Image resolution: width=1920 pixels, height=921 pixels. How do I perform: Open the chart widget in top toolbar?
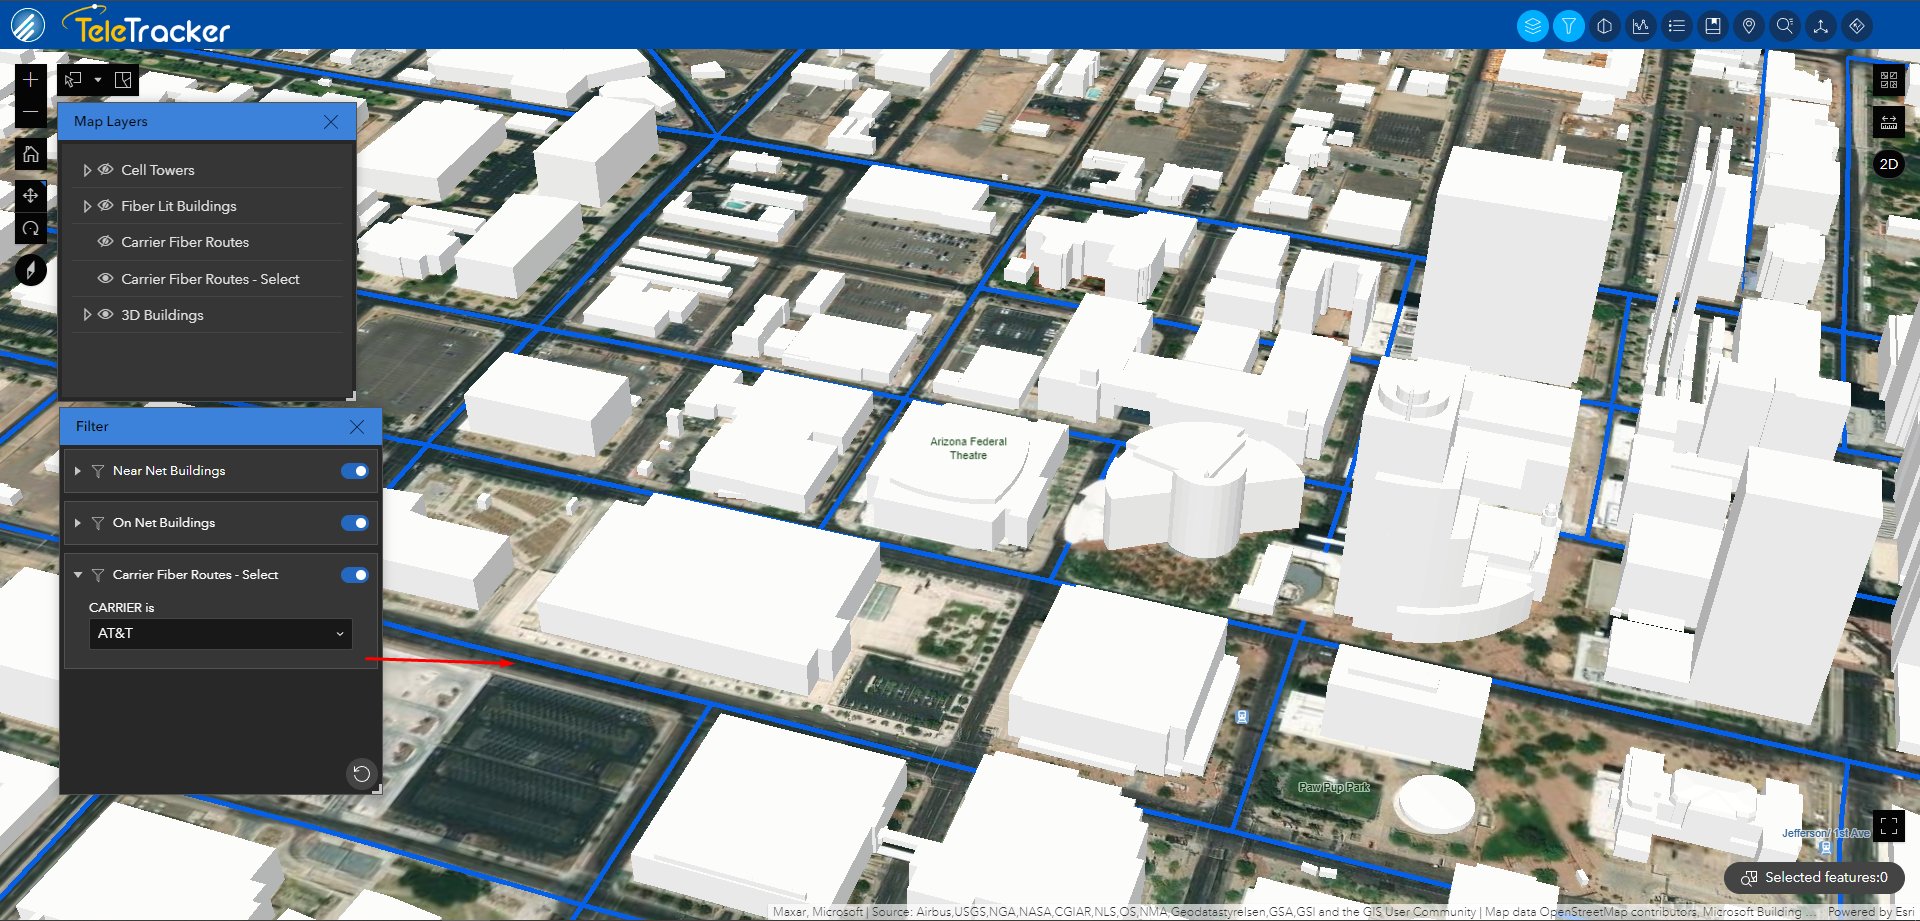(x=1640, y=26)
